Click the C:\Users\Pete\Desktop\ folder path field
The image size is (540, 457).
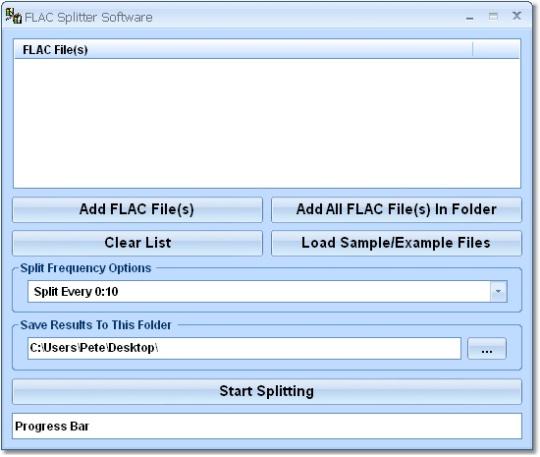tap(244, 349)
